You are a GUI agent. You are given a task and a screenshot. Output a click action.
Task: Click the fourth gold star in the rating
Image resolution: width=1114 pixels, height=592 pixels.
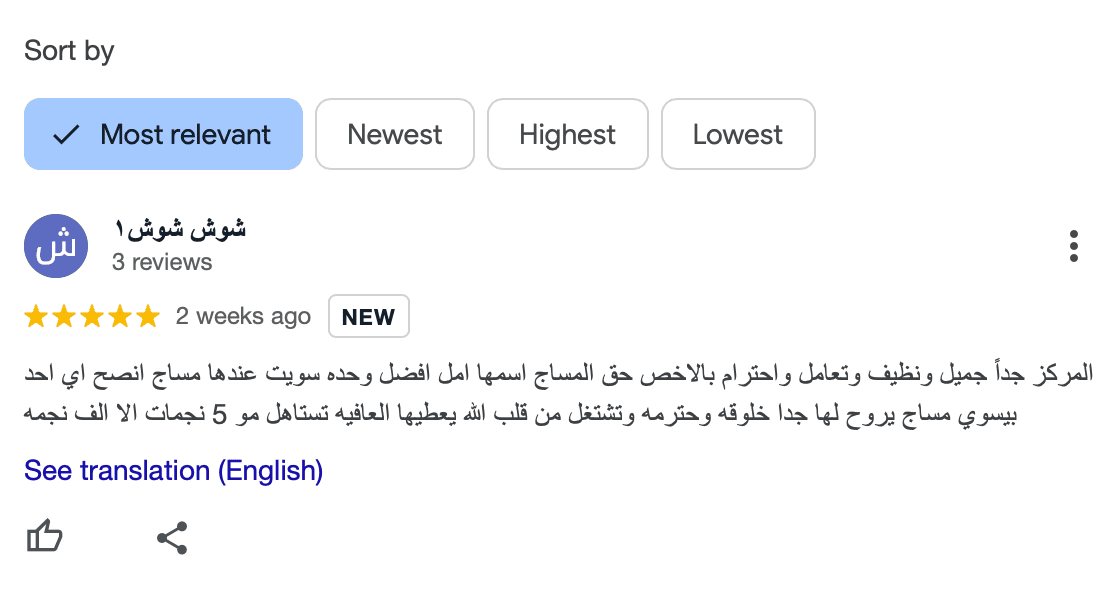pyautogui.click(x=121, y=316)
